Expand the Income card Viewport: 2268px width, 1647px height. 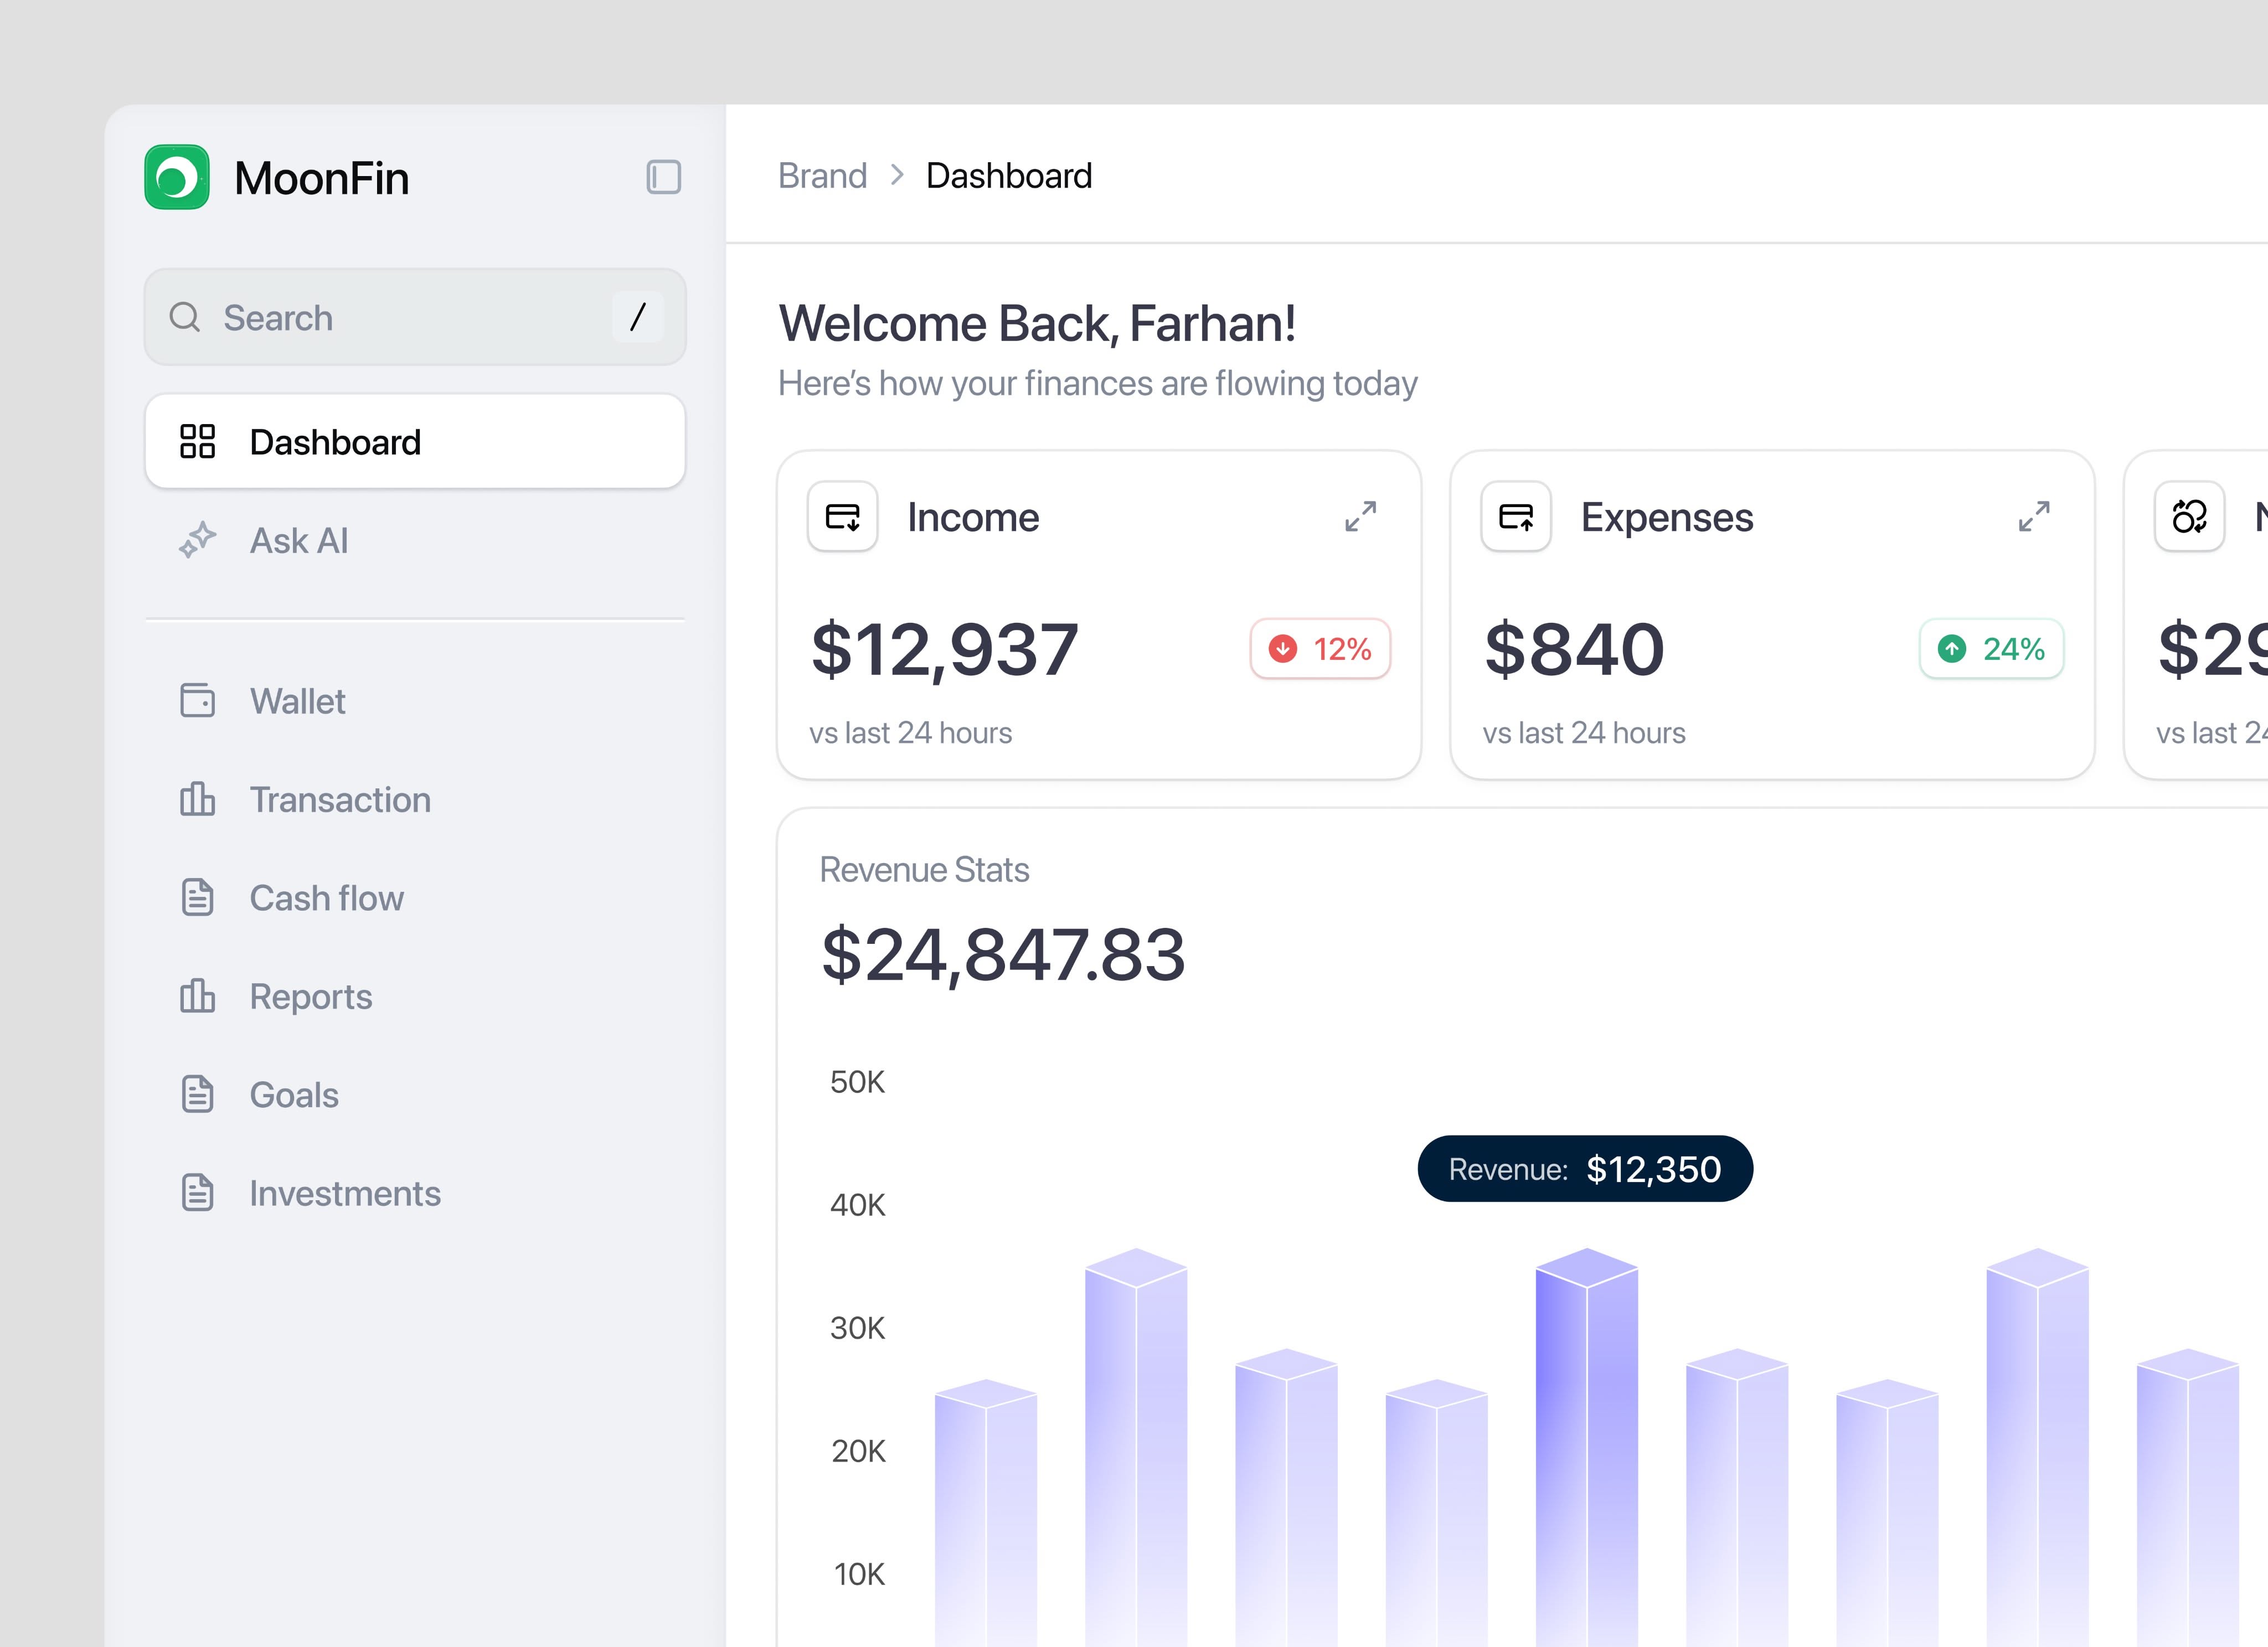click(1360, 516)
